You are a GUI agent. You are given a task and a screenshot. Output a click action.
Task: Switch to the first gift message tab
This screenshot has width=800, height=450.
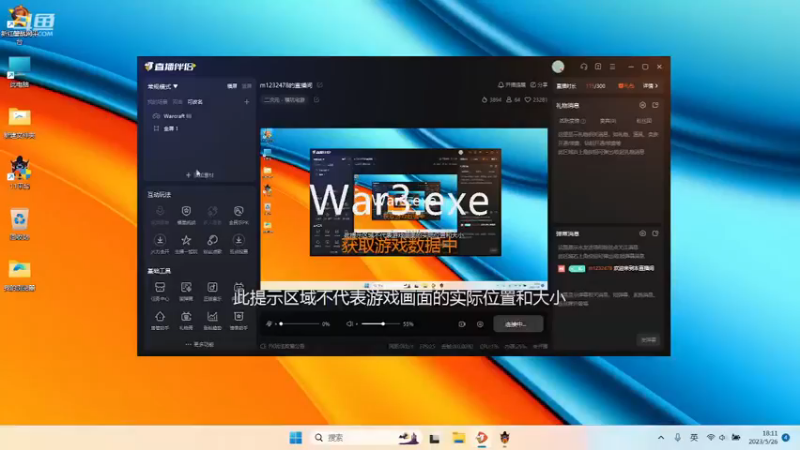572,121
